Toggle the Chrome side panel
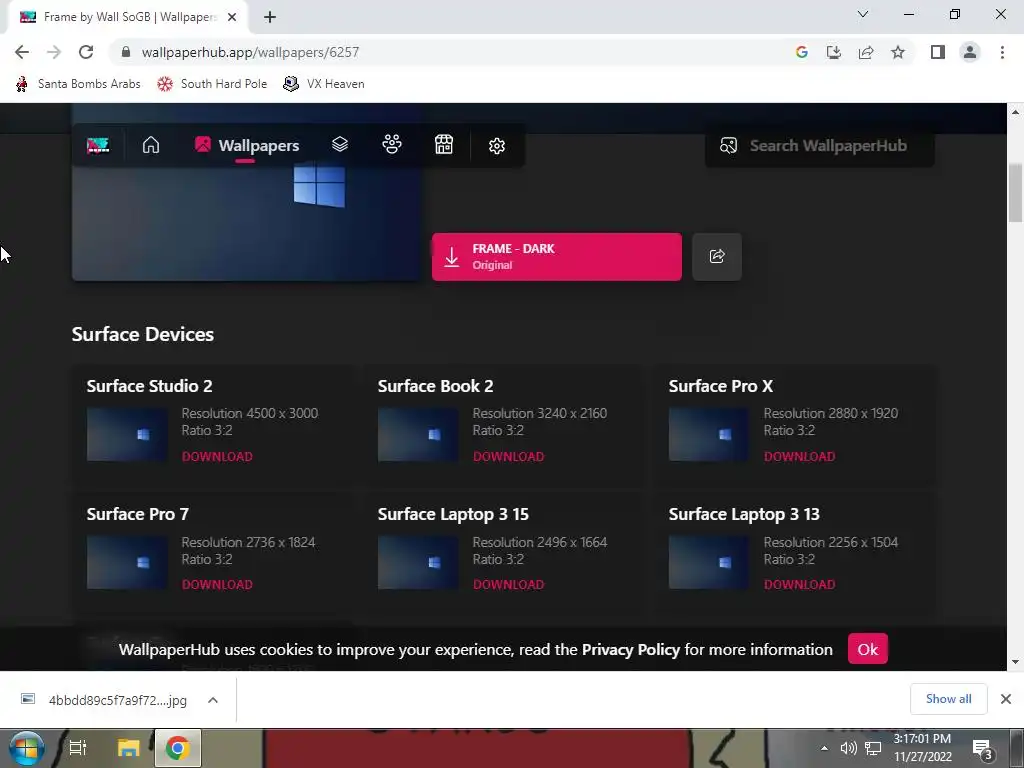The width and height of the screenshot is (1024, 768). [x=938, y=52]
